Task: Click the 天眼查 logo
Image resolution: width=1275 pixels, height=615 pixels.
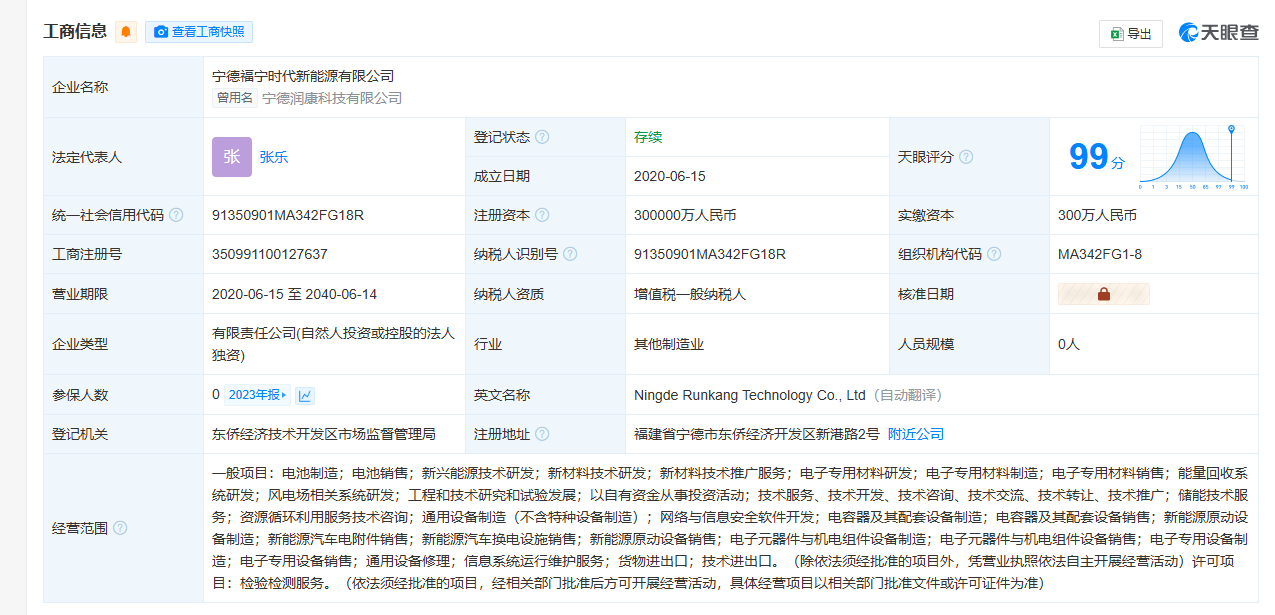Action: pyautogui.click(x=1218, y=33)
